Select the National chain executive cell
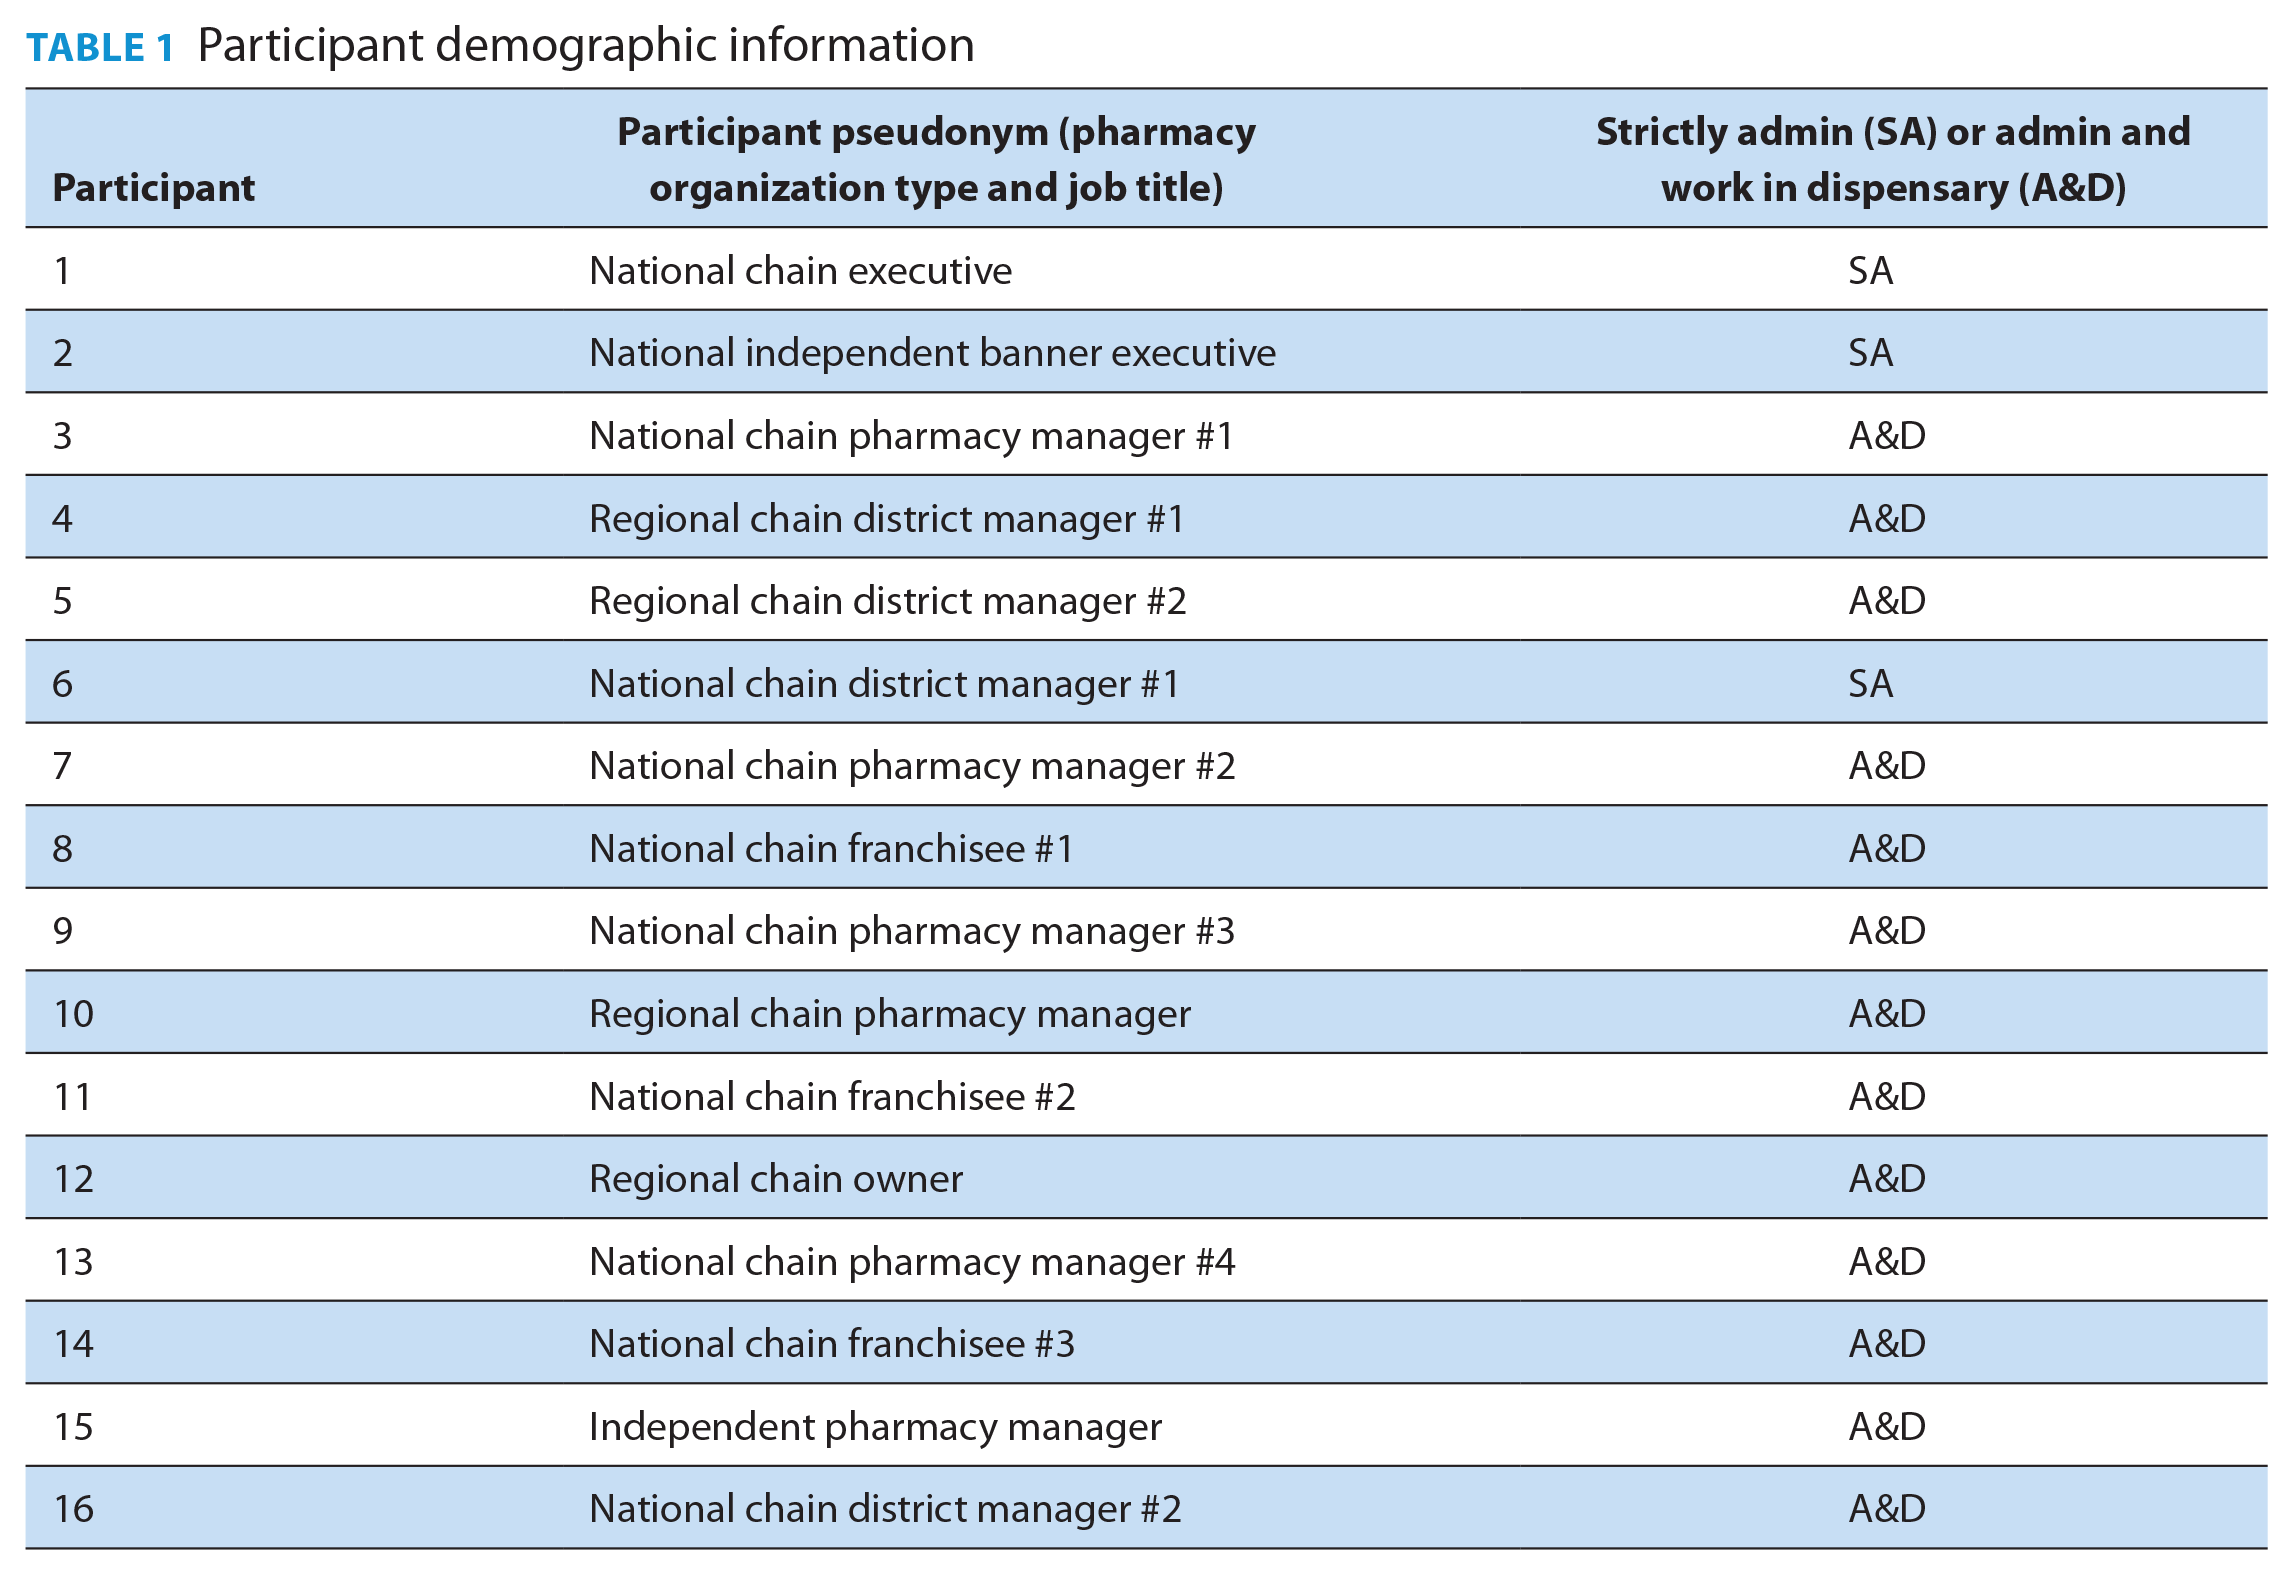Viewport: 2293px width, 1575px height. (x=800, y=270)
